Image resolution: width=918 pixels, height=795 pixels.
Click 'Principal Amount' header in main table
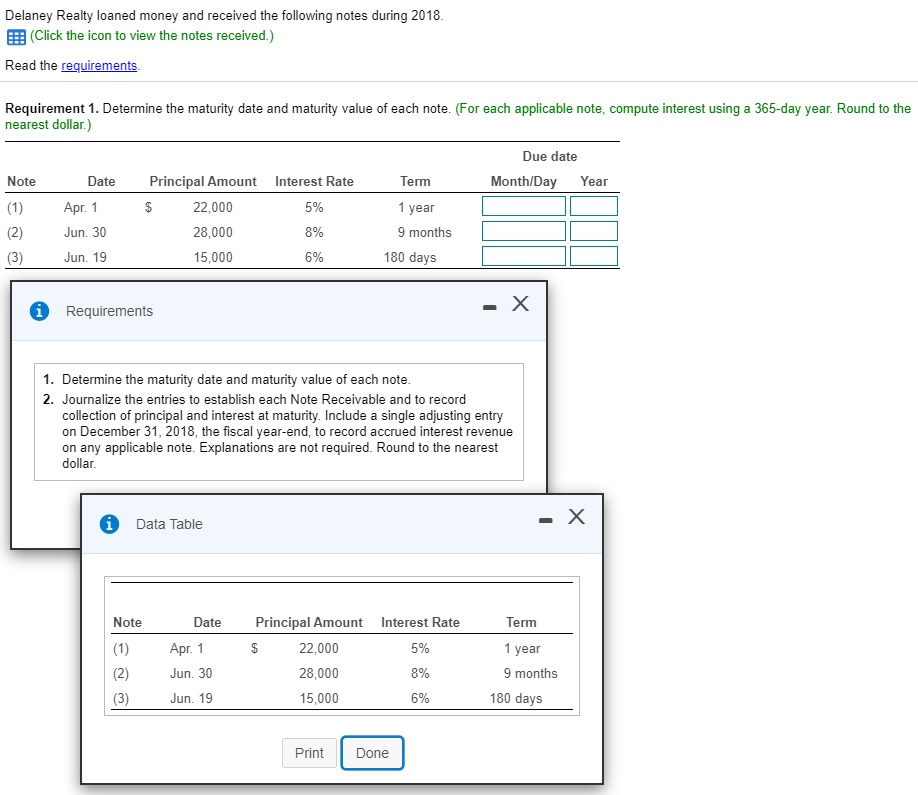[203, 181]
